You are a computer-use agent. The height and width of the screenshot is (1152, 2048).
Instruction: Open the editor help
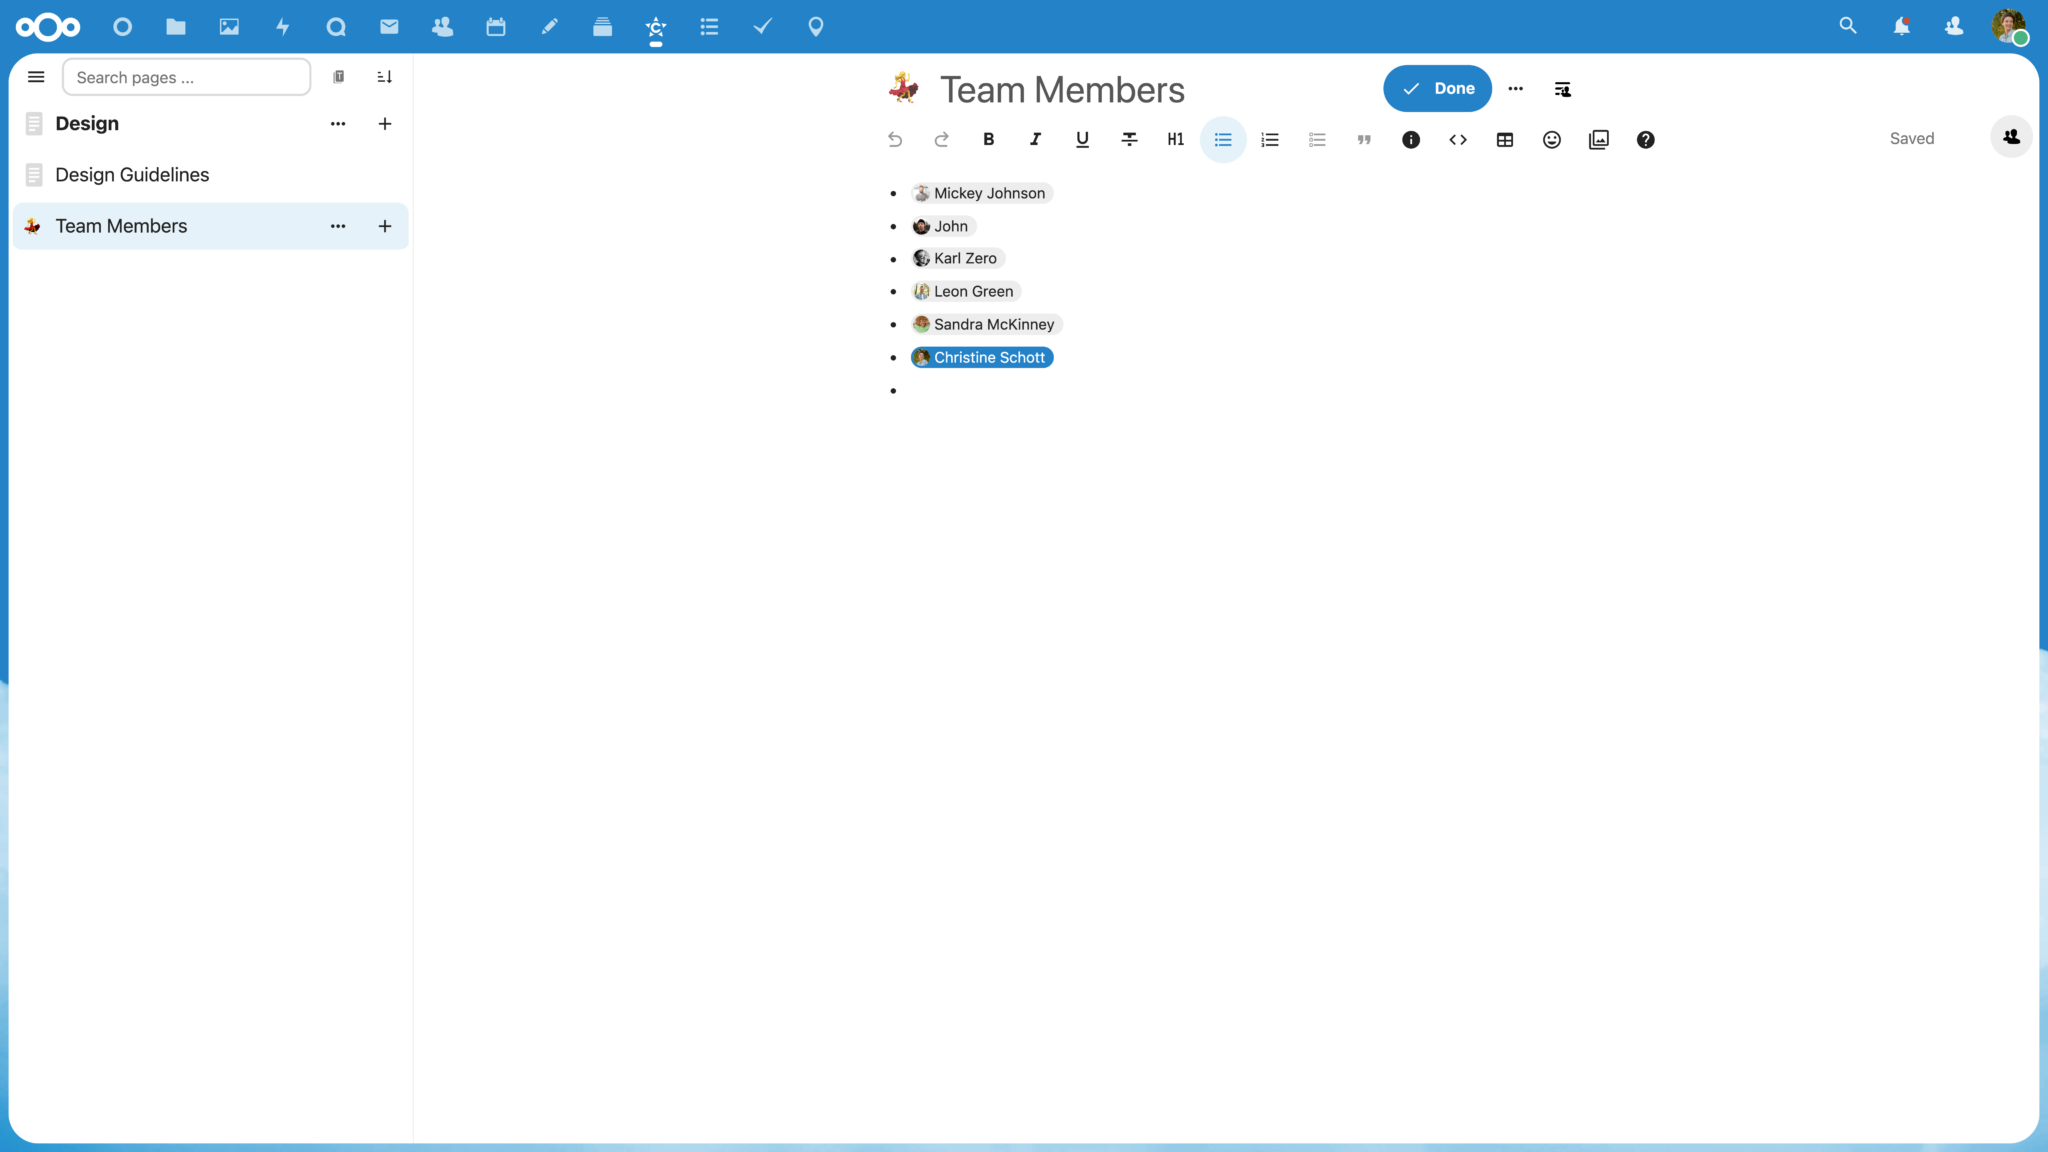[x=1645, y=139]
